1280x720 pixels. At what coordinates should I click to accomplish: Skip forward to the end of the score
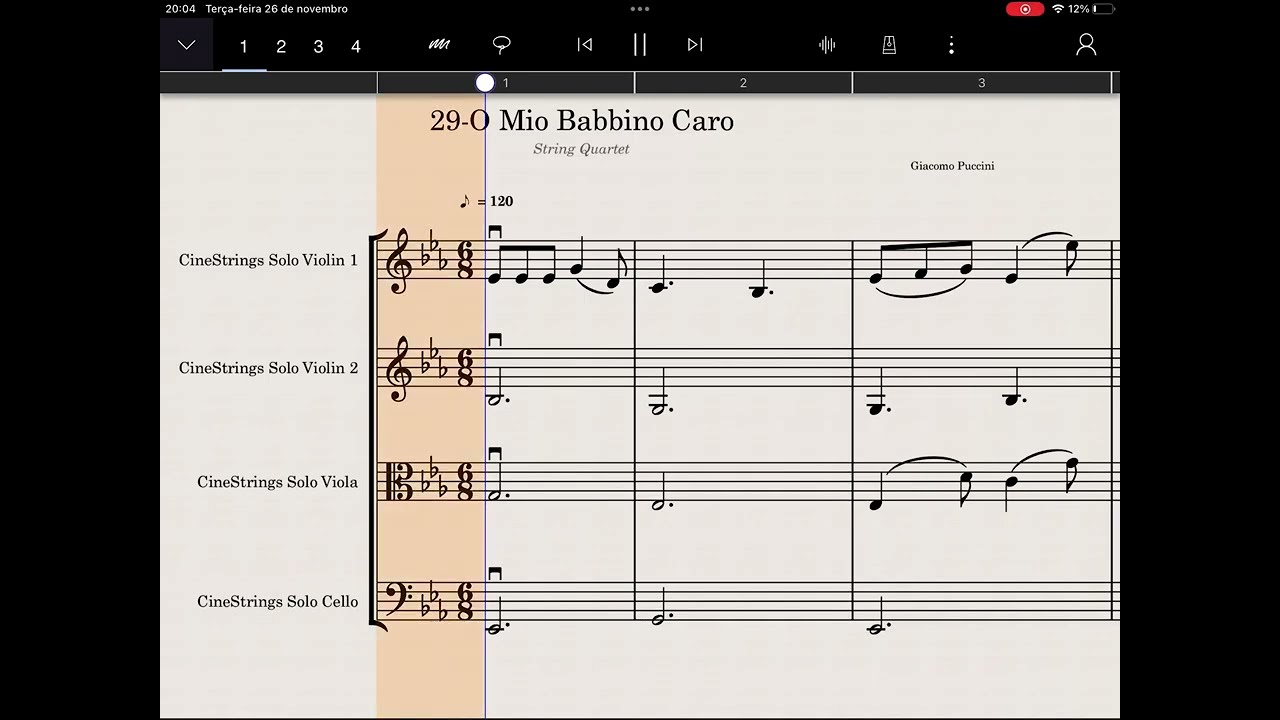coord(695,45)
